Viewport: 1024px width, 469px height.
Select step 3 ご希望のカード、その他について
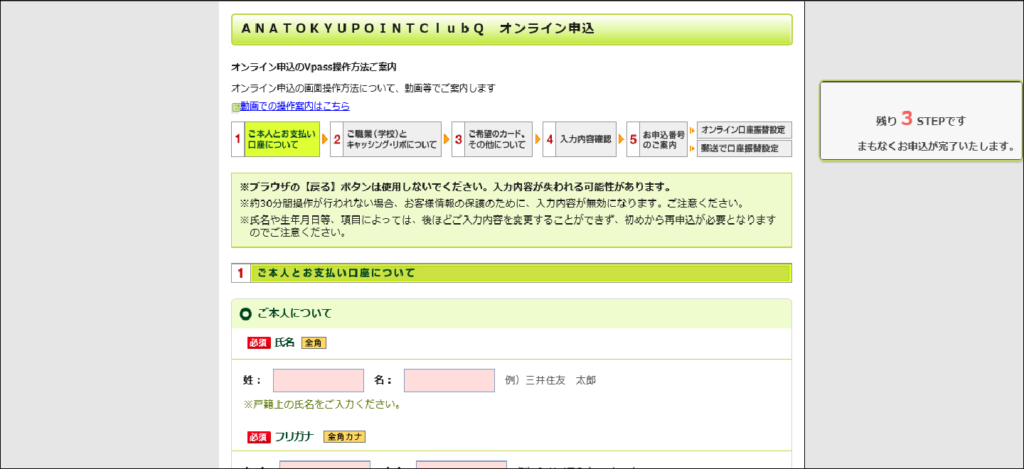tap(492, 139)
